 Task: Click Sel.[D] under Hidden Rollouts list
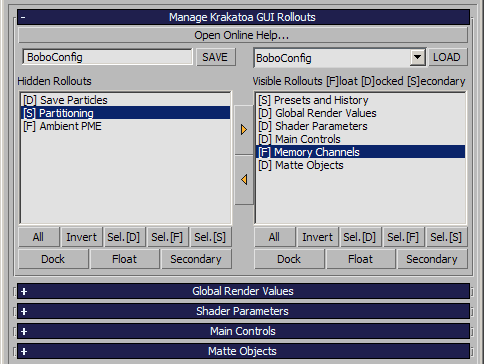[124, 237]
